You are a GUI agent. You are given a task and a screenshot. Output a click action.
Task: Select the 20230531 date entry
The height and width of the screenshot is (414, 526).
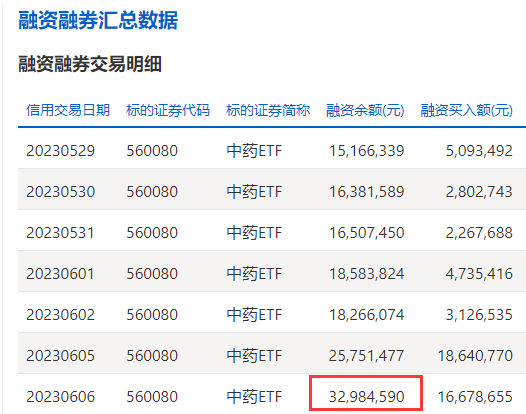coord(60,233)
